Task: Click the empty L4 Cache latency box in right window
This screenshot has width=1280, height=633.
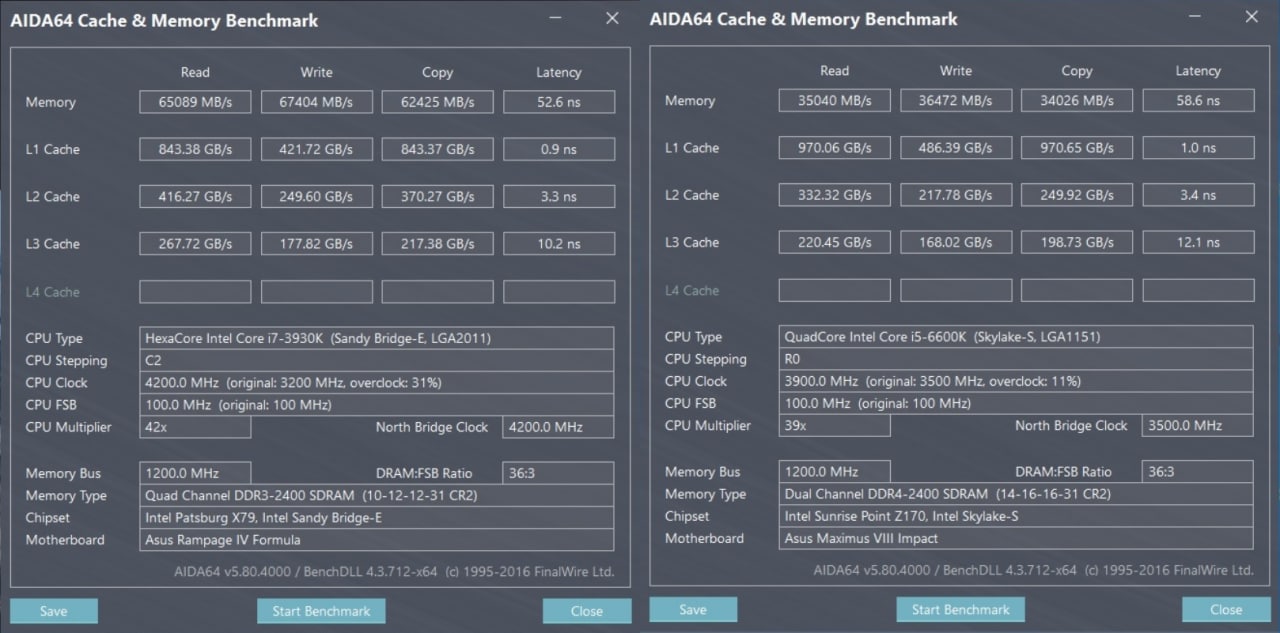Action: tap(1198, 289)
